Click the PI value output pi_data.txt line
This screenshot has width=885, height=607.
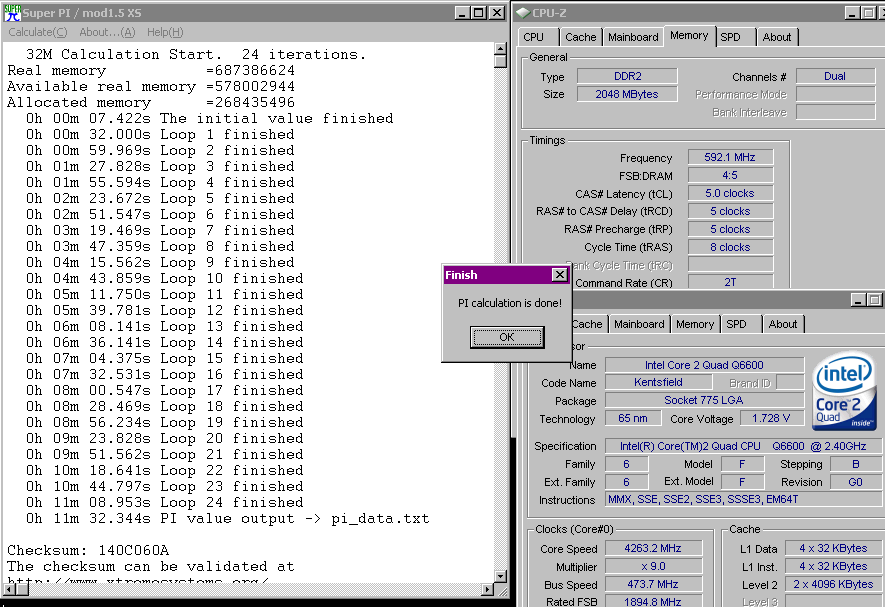point(227,519)
